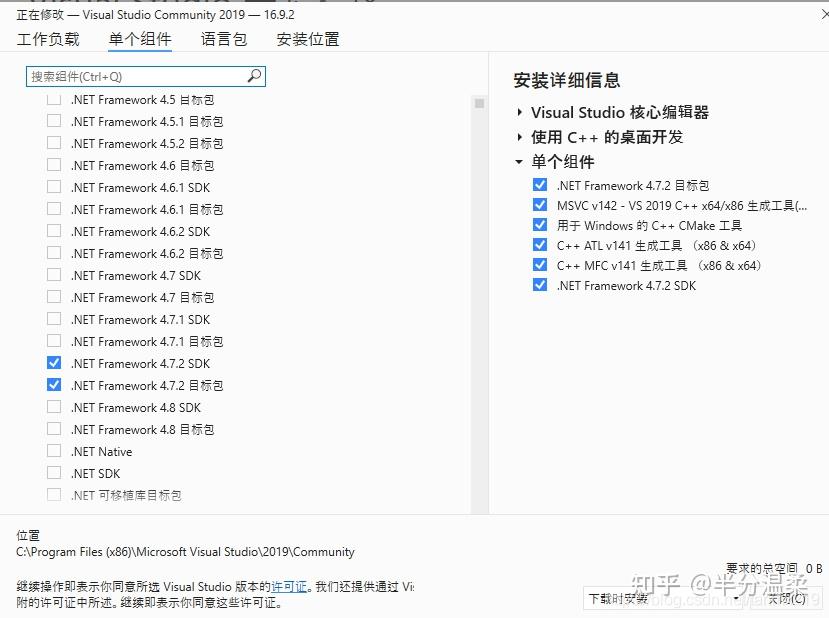
Task: Enable the .NET Framework 4.6 目标包 checkbox
Action: (x=54, y=165)
